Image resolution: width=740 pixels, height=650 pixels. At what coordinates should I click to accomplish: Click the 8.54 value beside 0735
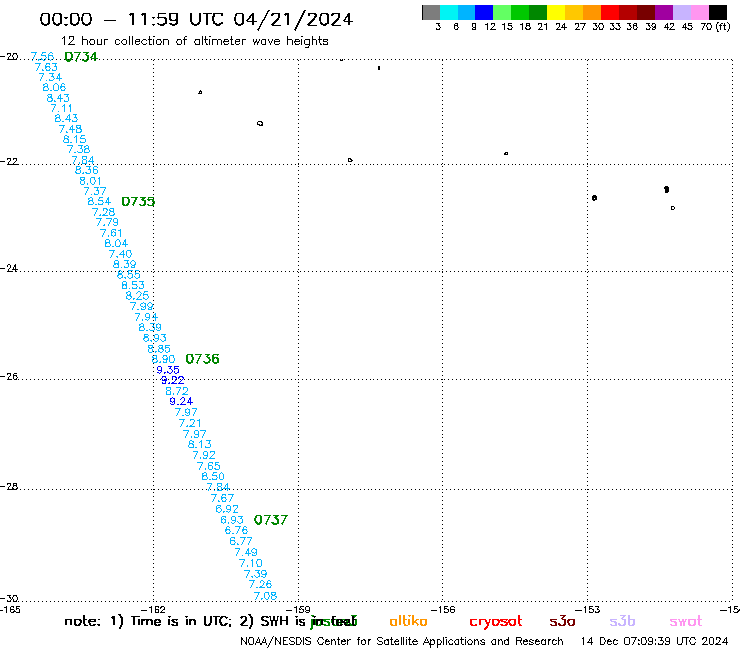click(99, 202)
